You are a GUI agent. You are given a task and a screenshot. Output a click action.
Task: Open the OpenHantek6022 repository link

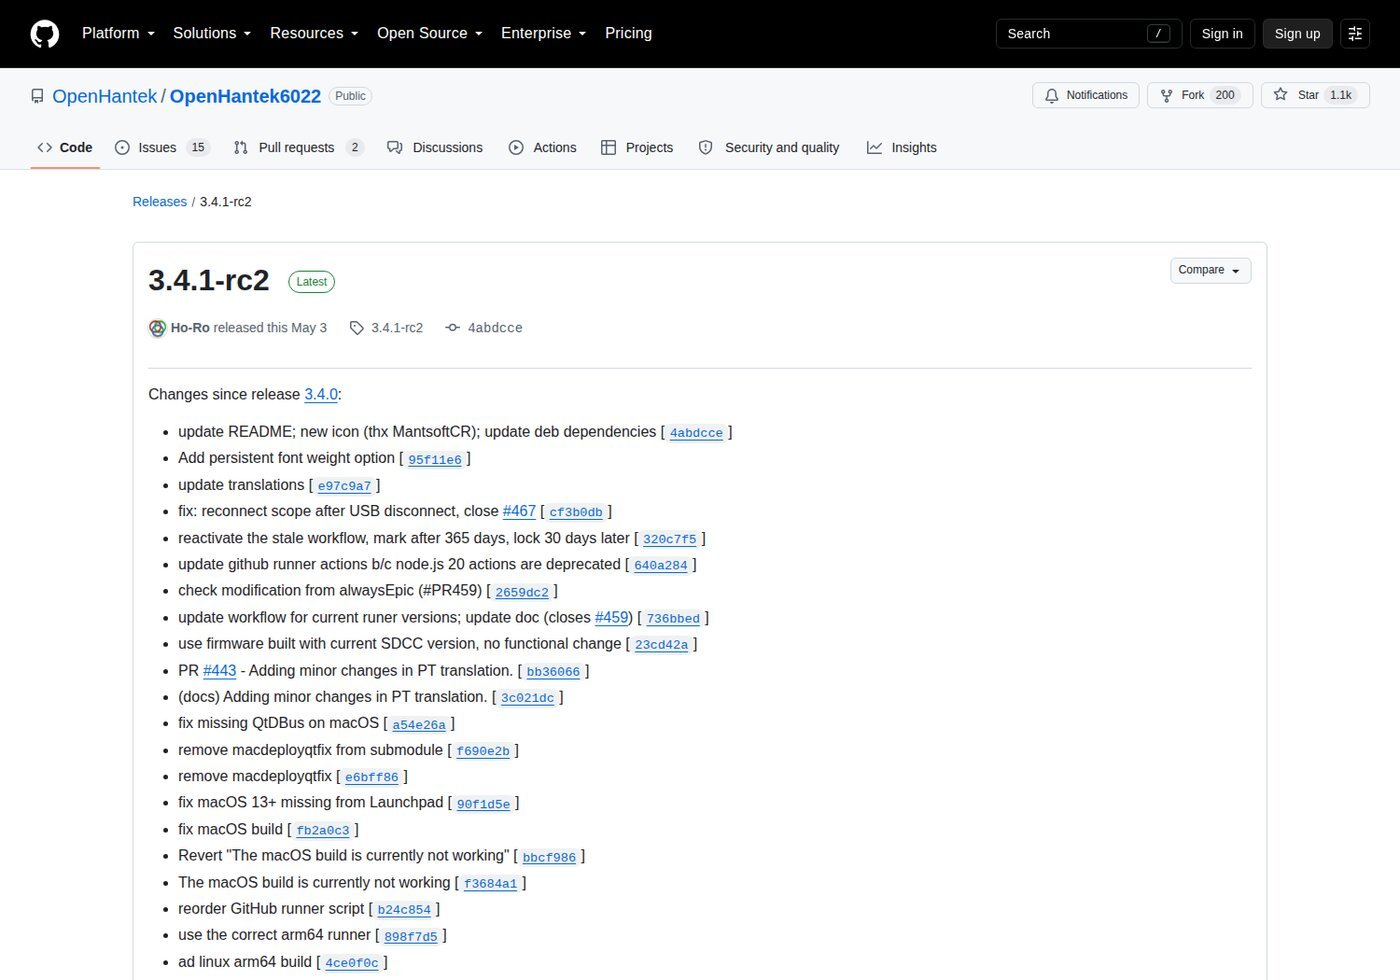pyautogui.click(x=245, y=96)
